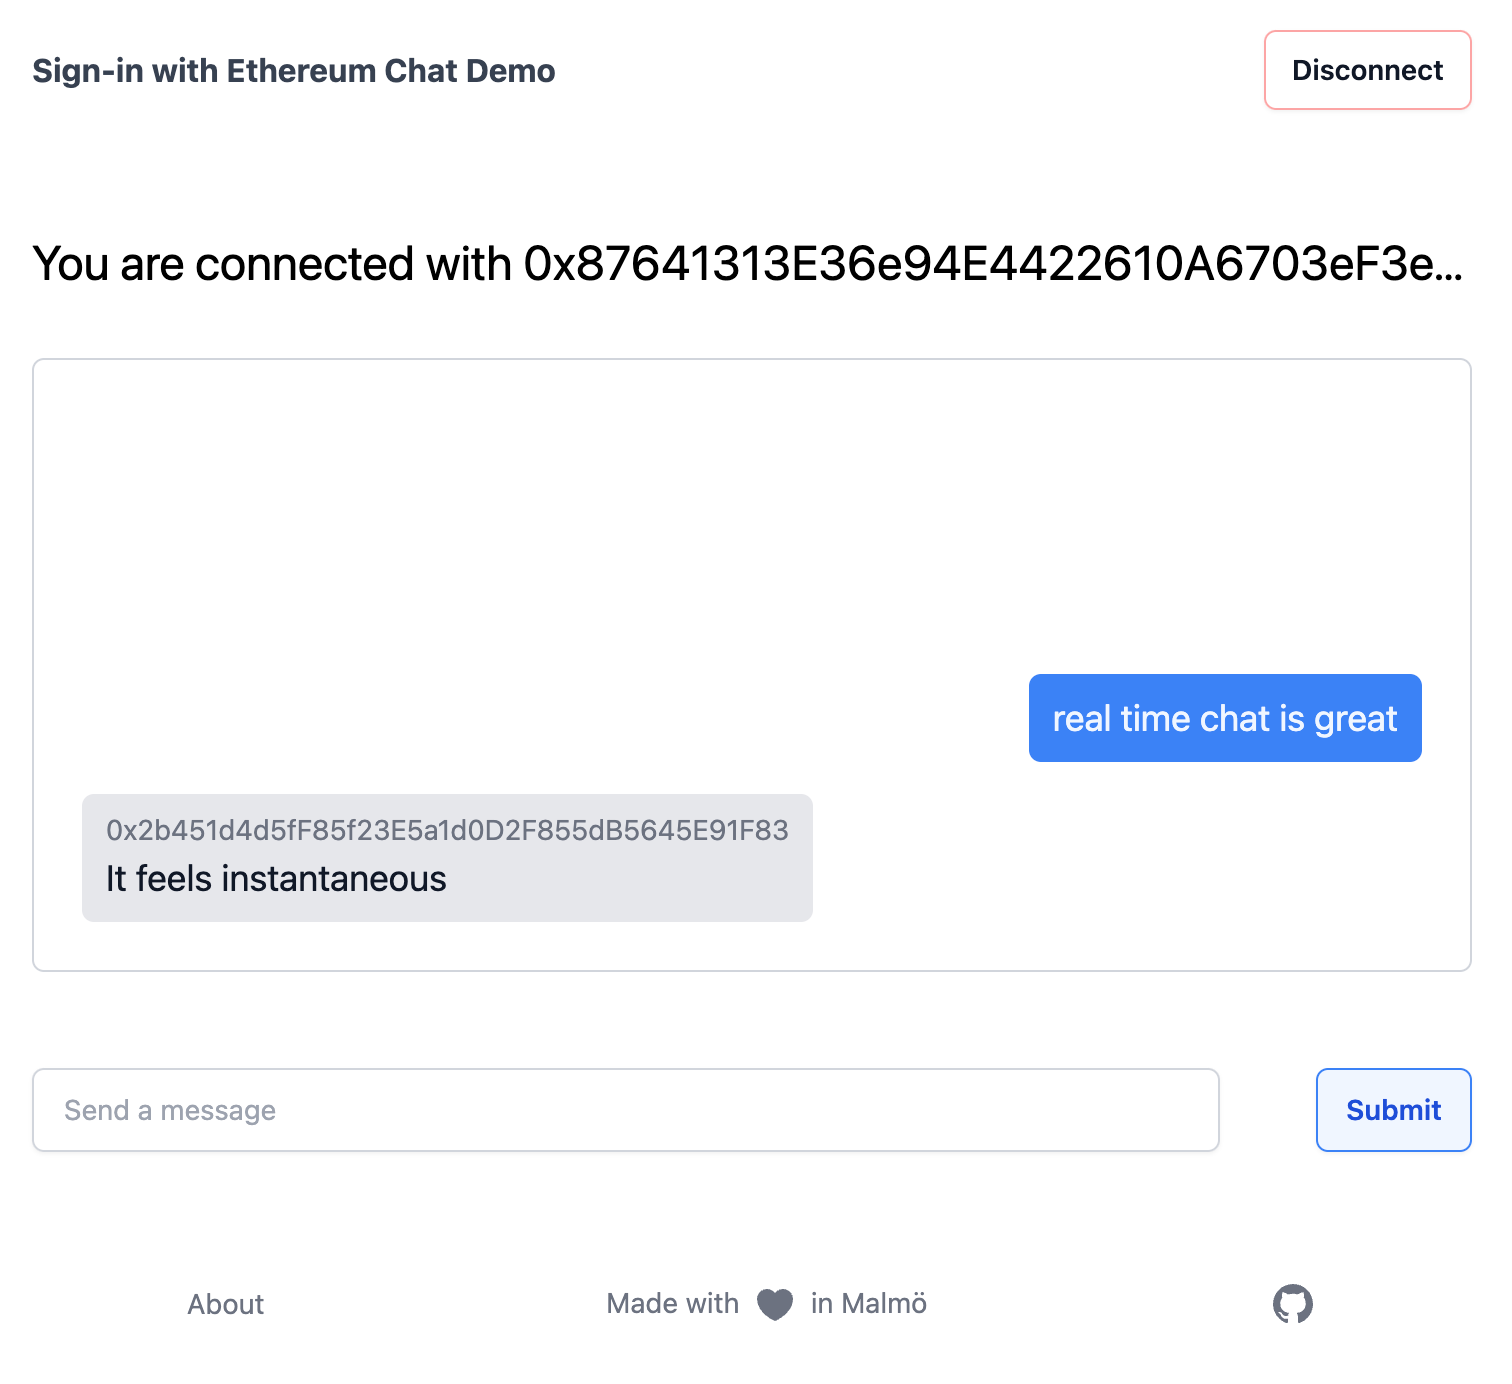
Task: Open the About link
Action: [226, 1304]
